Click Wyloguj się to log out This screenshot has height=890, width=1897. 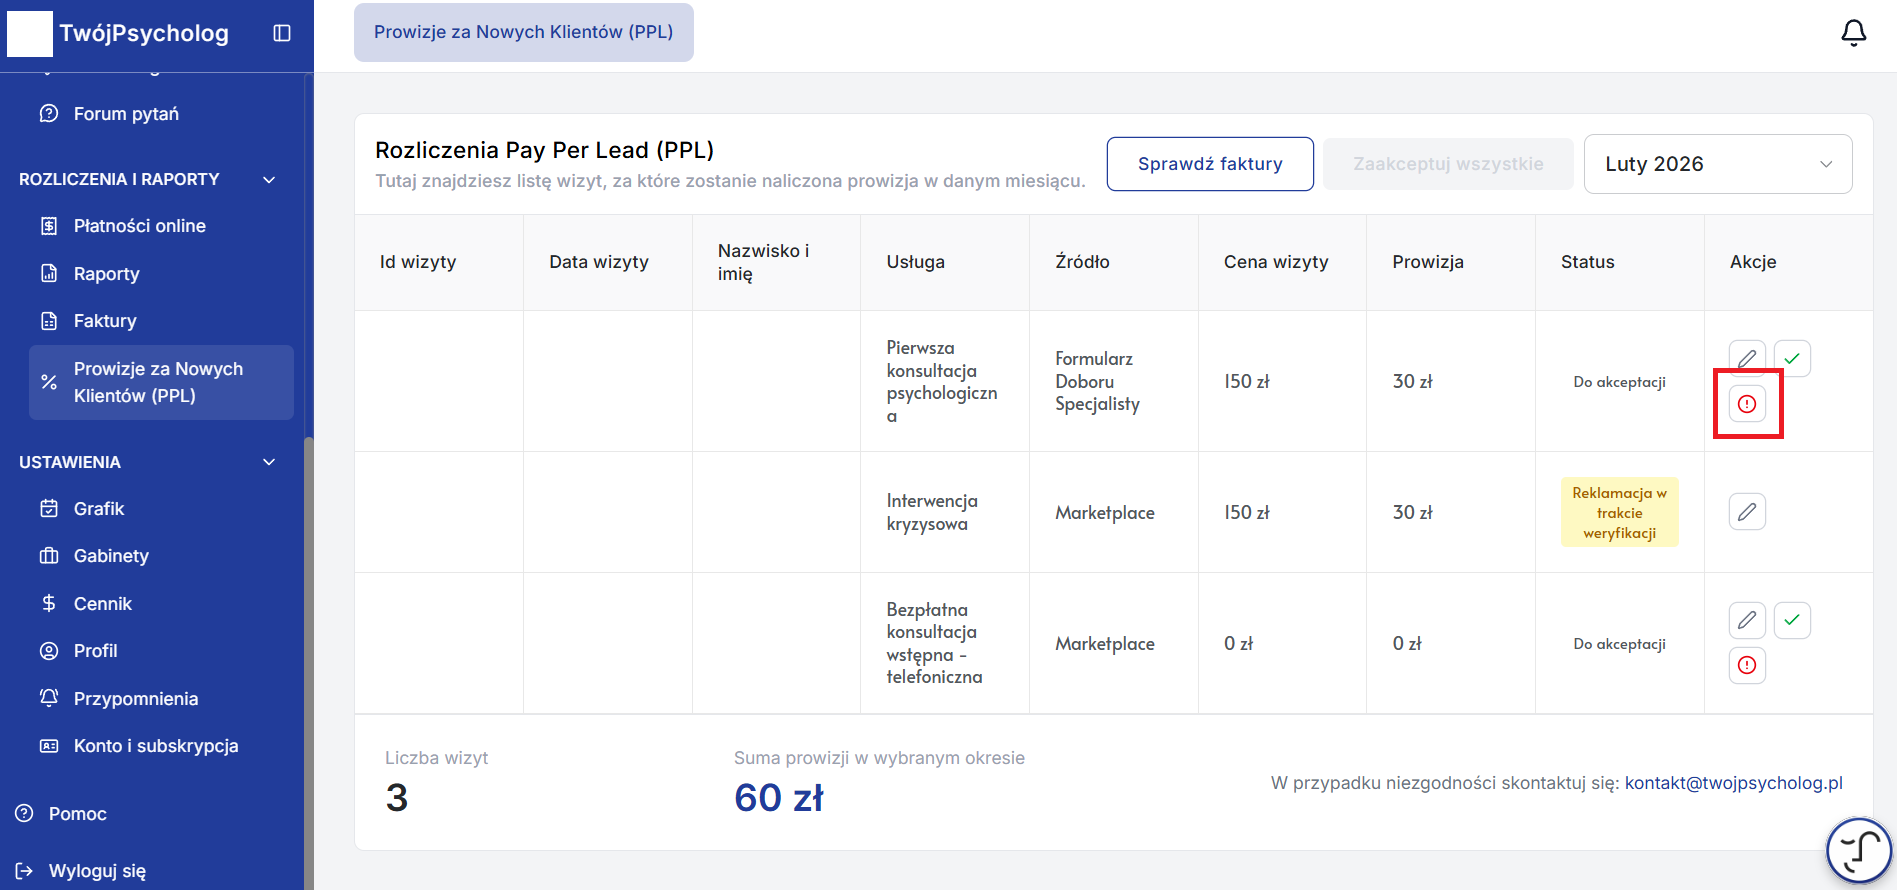coord(97,871)
